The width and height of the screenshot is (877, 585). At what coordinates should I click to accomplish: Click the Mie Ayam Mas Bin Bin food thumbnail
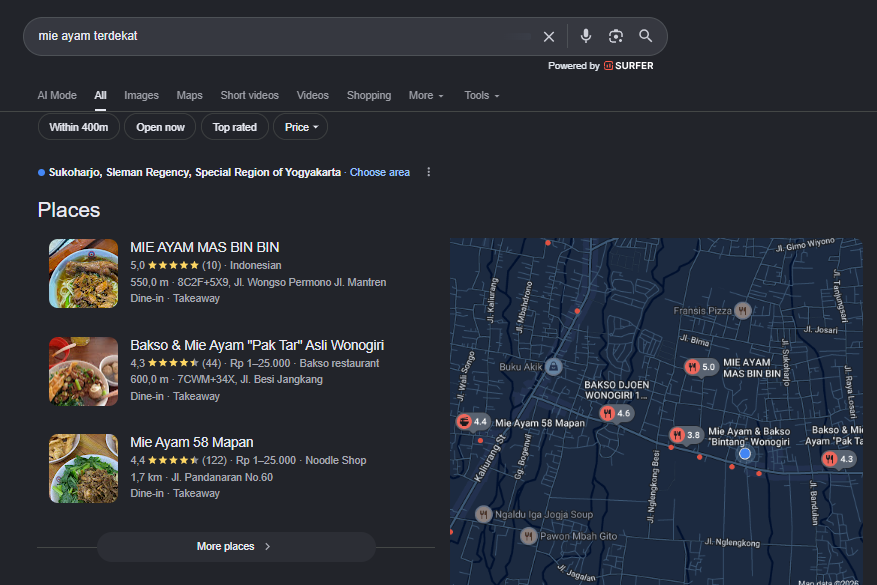tap(84, 273)
